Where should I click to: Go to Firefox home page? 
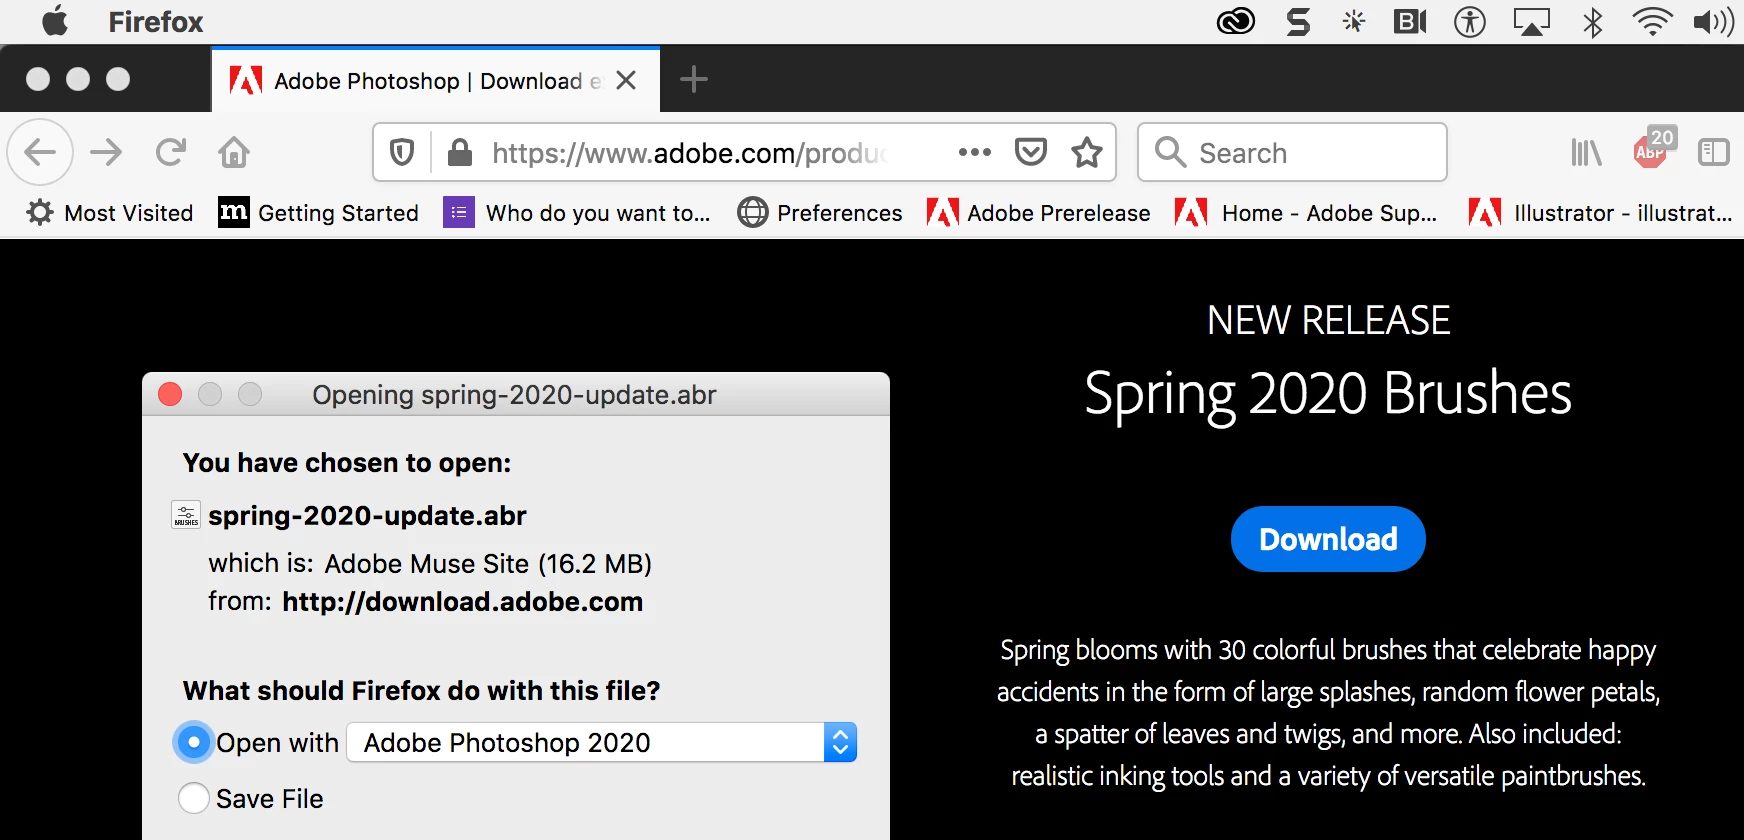point(234,152)
